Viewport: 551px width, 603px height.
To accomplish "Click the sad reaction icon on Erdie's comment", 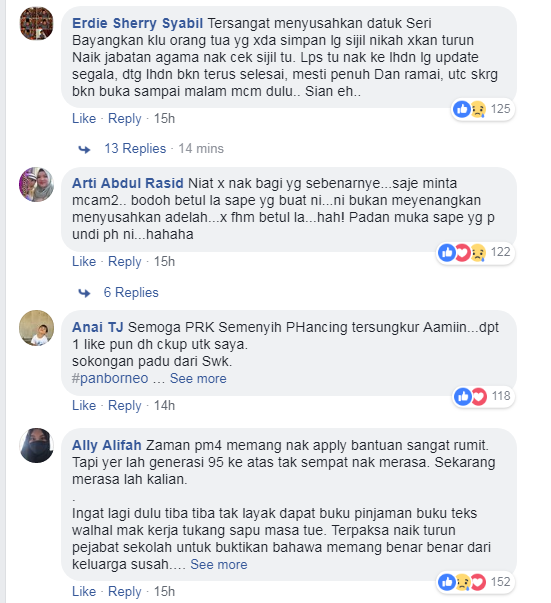I will 478,110.
